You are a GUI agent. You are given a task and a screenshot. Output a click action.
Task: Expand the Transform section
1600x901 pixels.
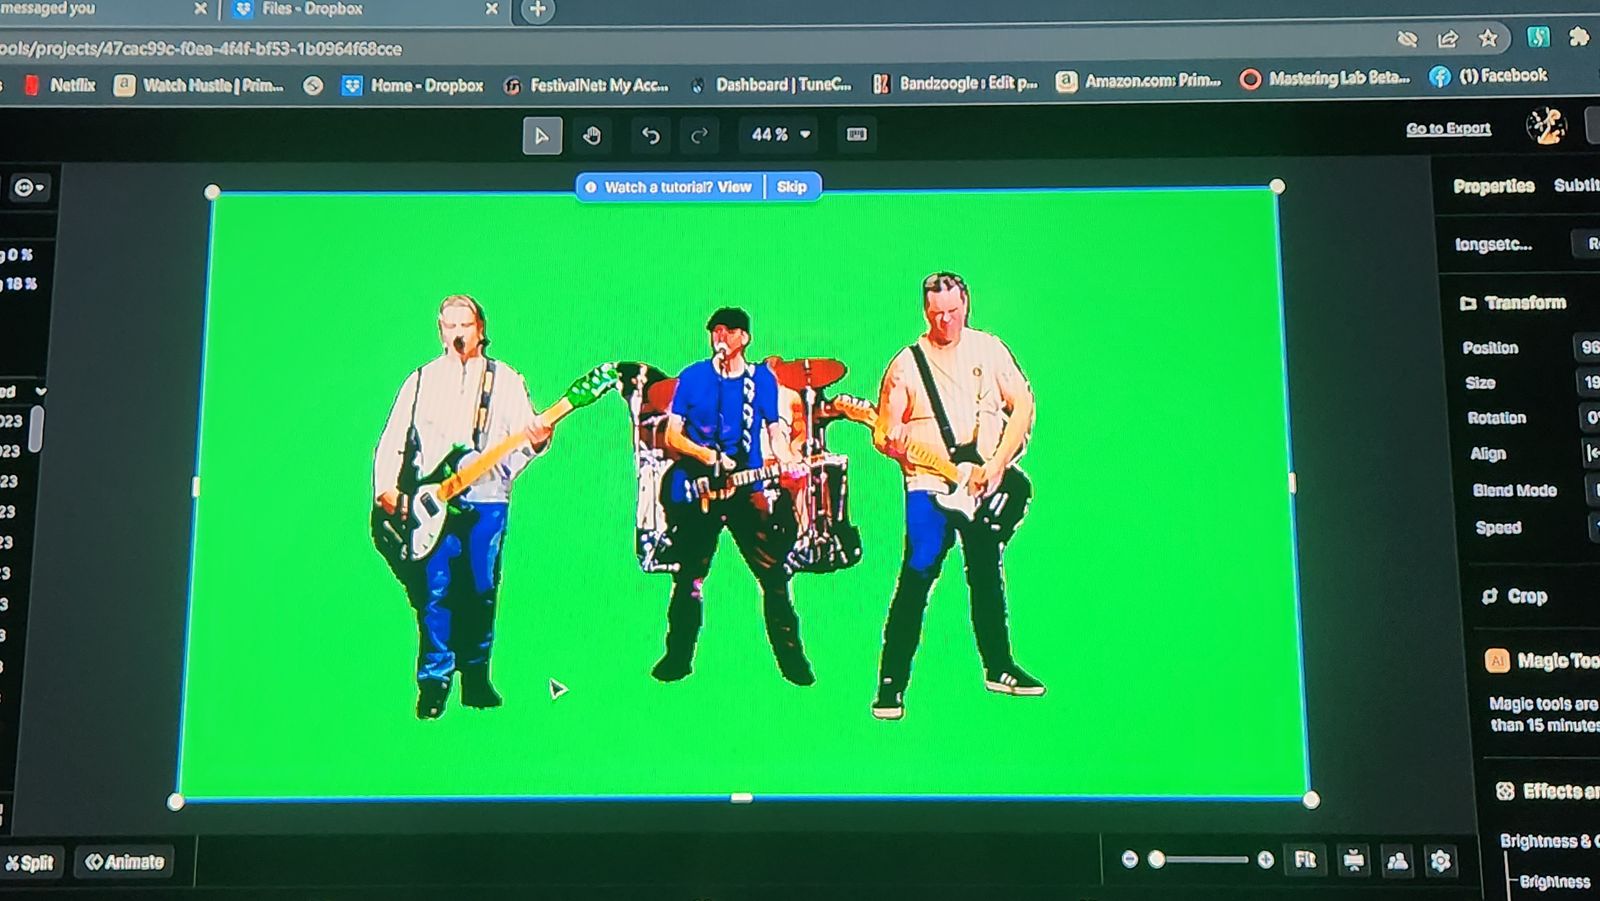coord(1524,303)
